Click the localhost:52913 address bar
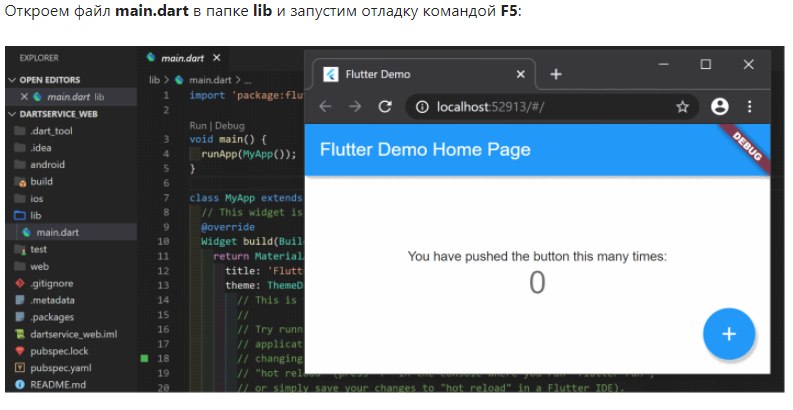 (552, 107)
